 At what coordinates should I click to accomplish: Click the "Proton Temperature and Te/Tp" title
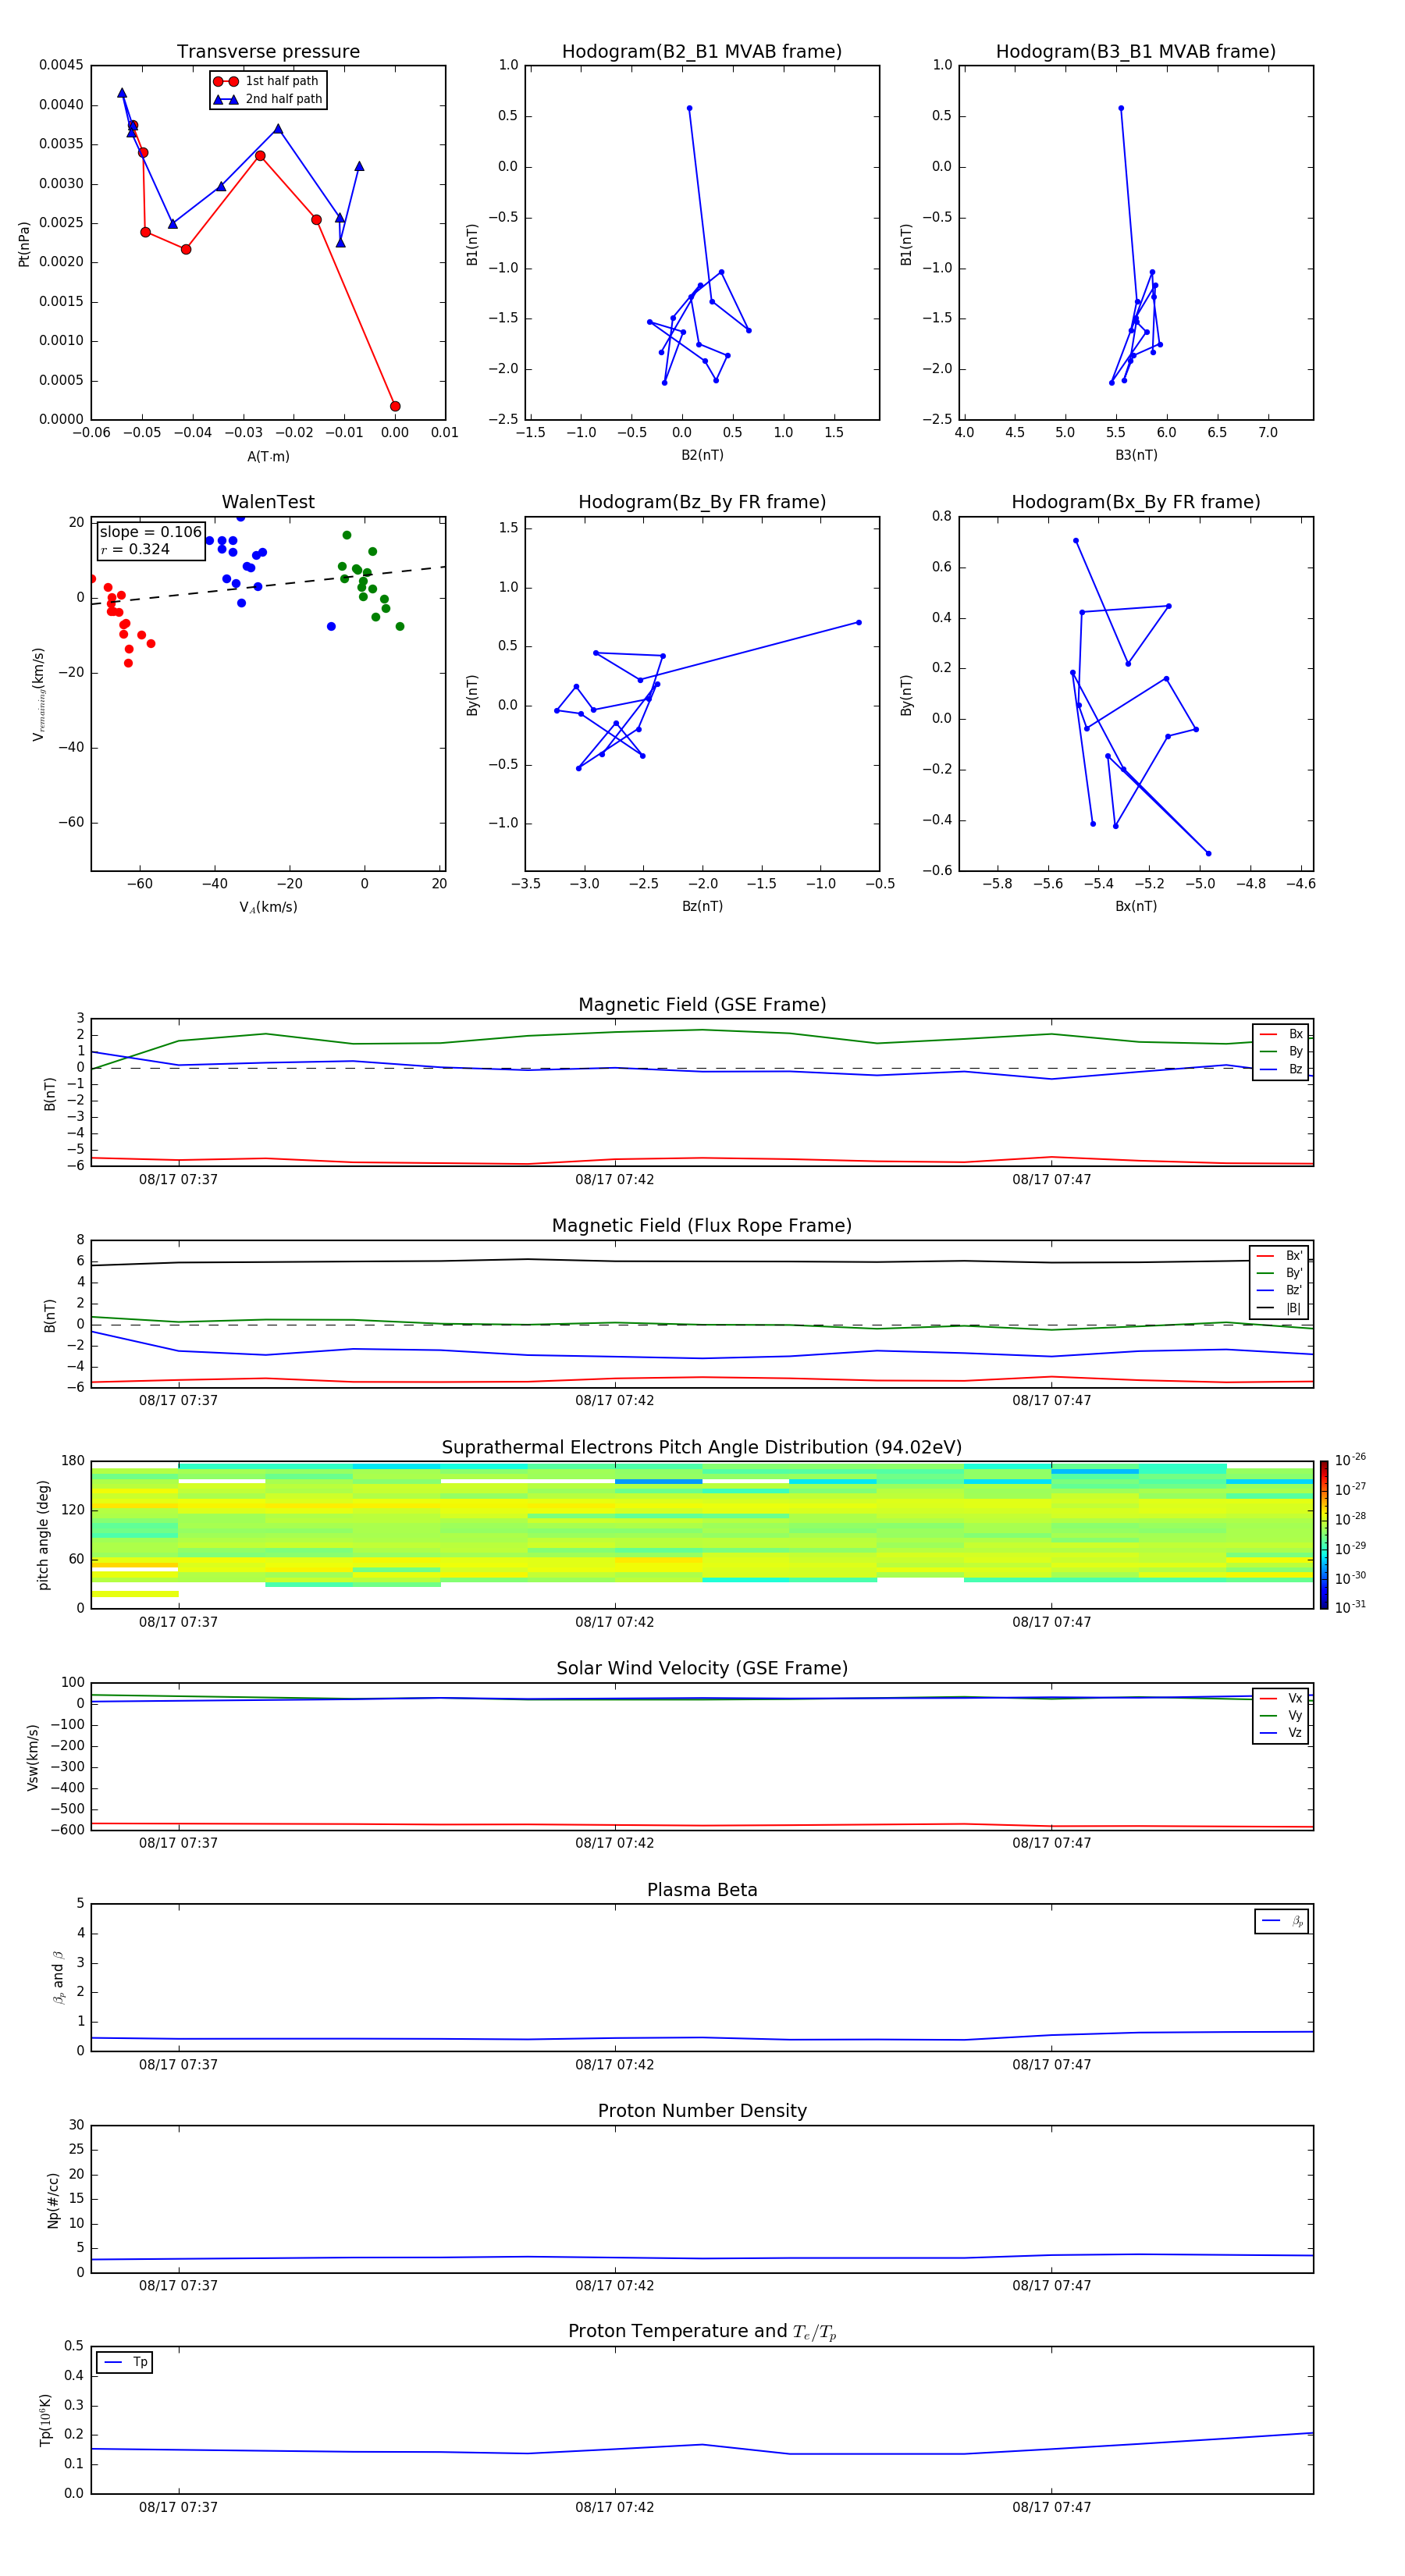pyautogui.click(x=702, y=2332)
